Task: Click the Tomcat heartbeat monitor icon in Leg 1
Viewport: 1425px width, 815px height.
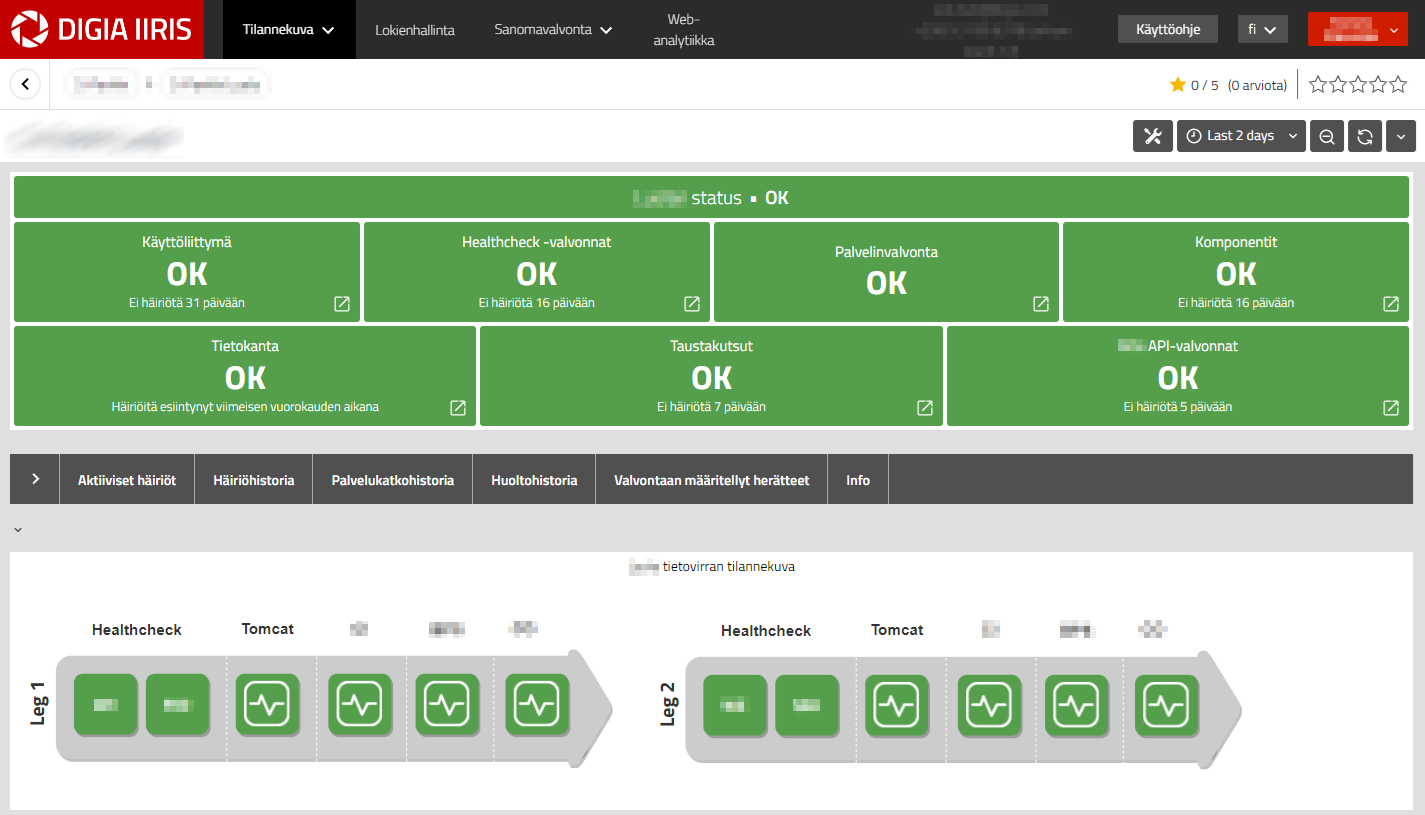Action: 267,705
